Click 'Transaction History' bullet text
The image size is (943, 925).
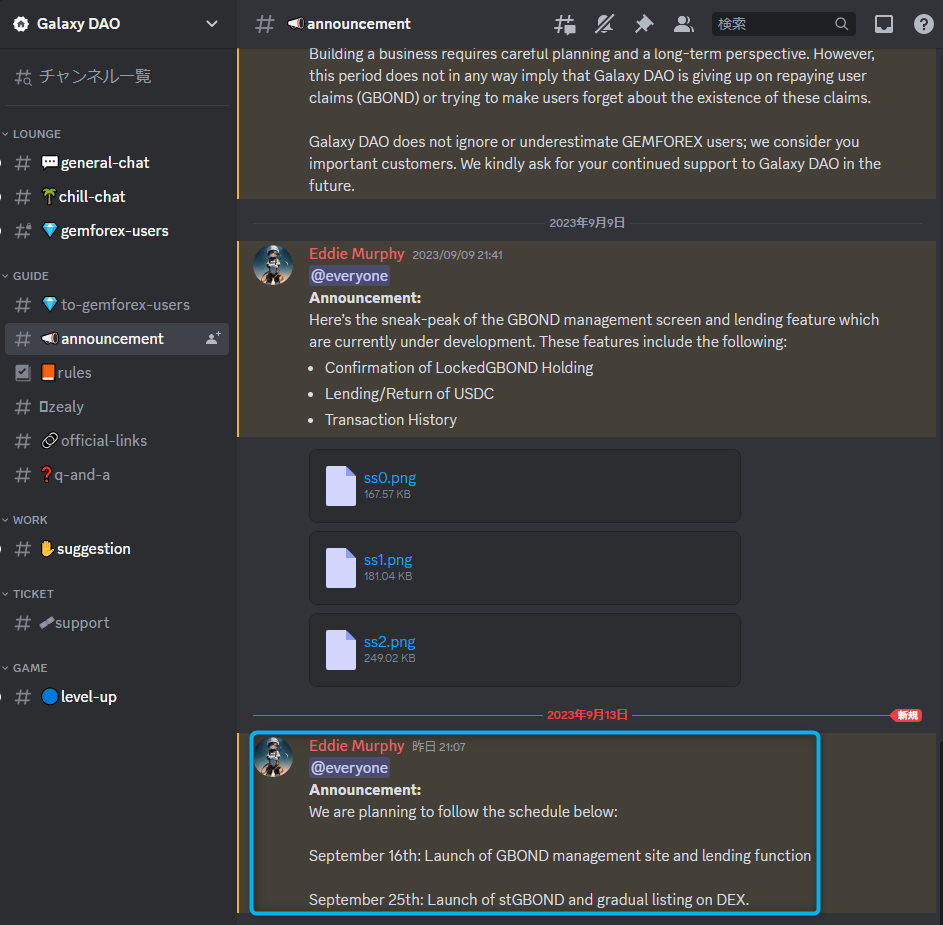click(x=391, y=420)
